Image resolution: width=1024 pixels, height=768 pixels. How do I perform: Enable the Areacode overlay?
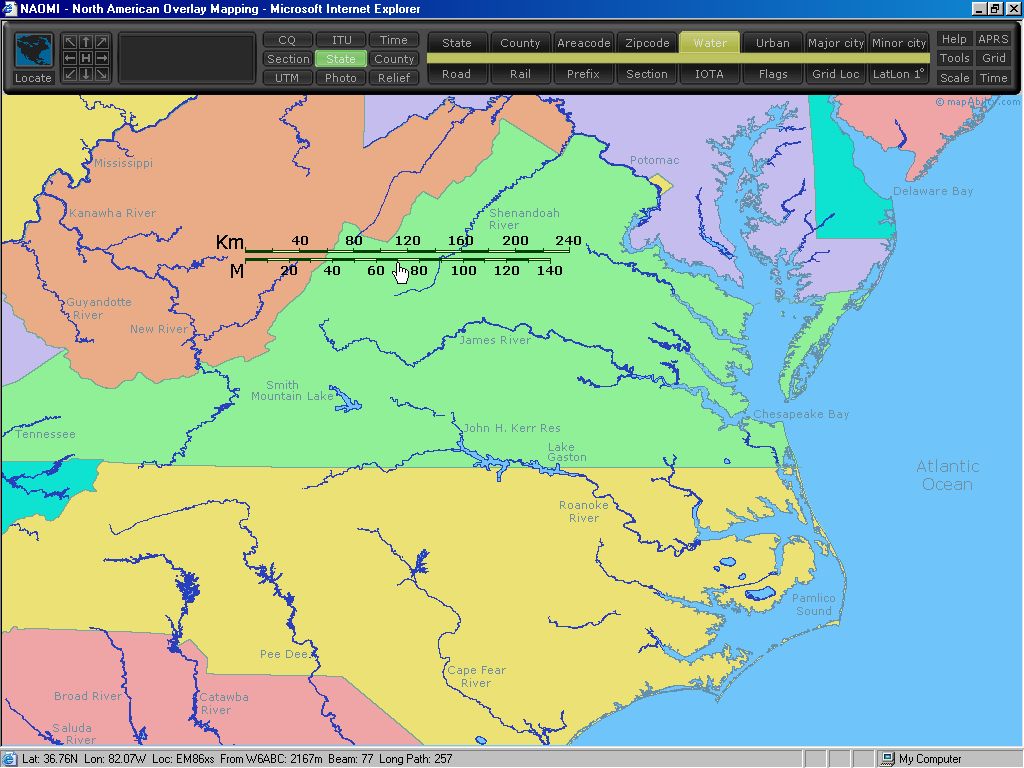[x=583, y=43]
